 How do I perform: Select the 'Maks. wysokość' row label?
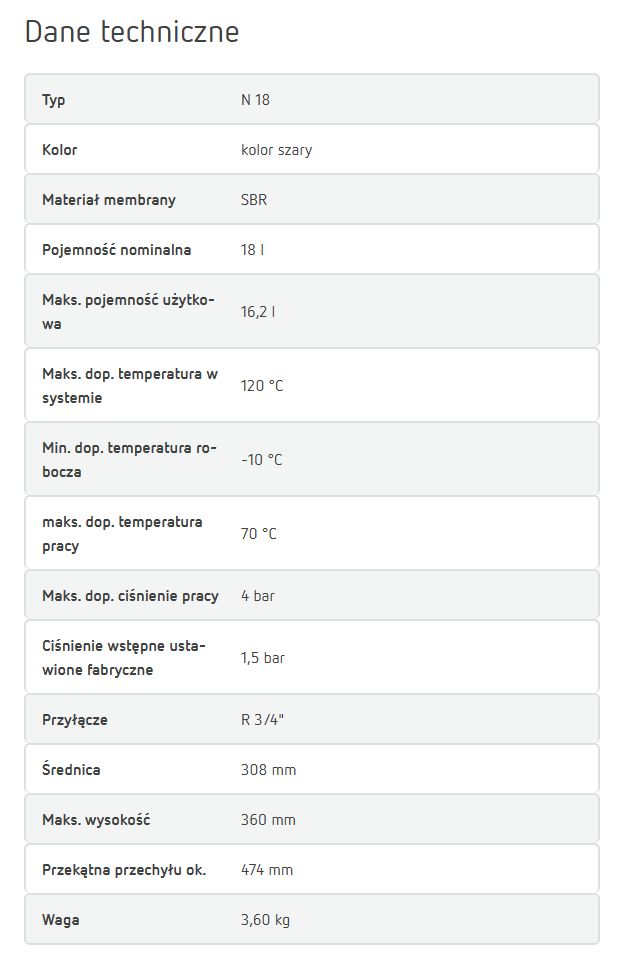coord(96,820)
